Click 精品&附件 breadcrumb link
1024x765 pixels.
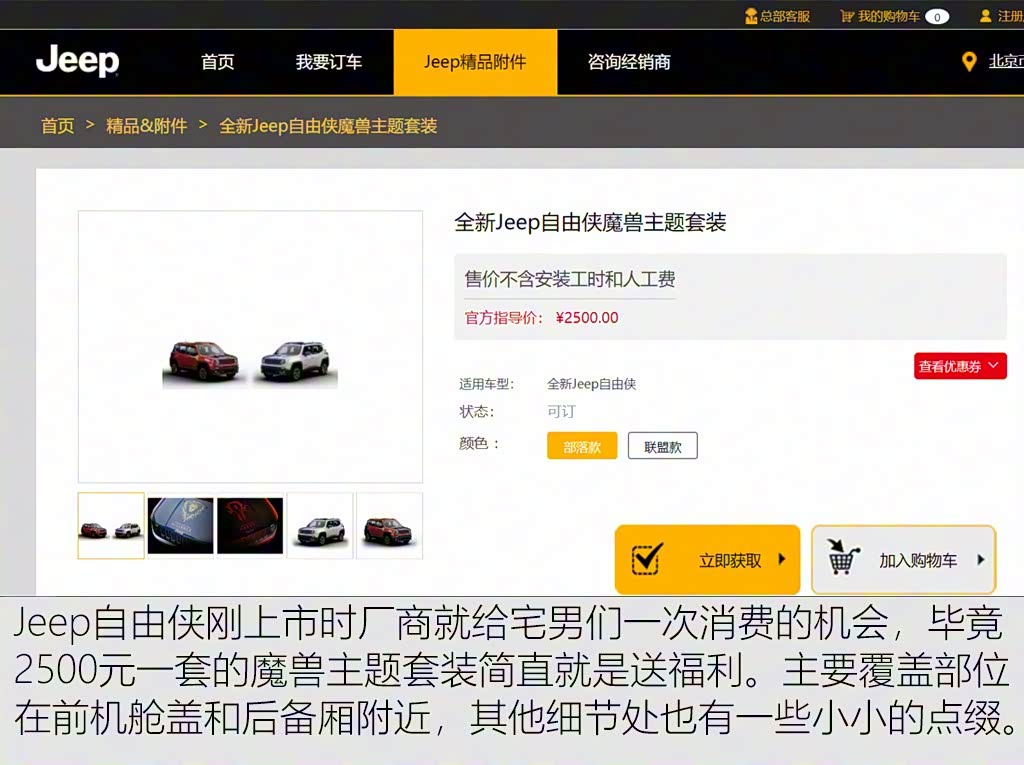tap(146, 126)
